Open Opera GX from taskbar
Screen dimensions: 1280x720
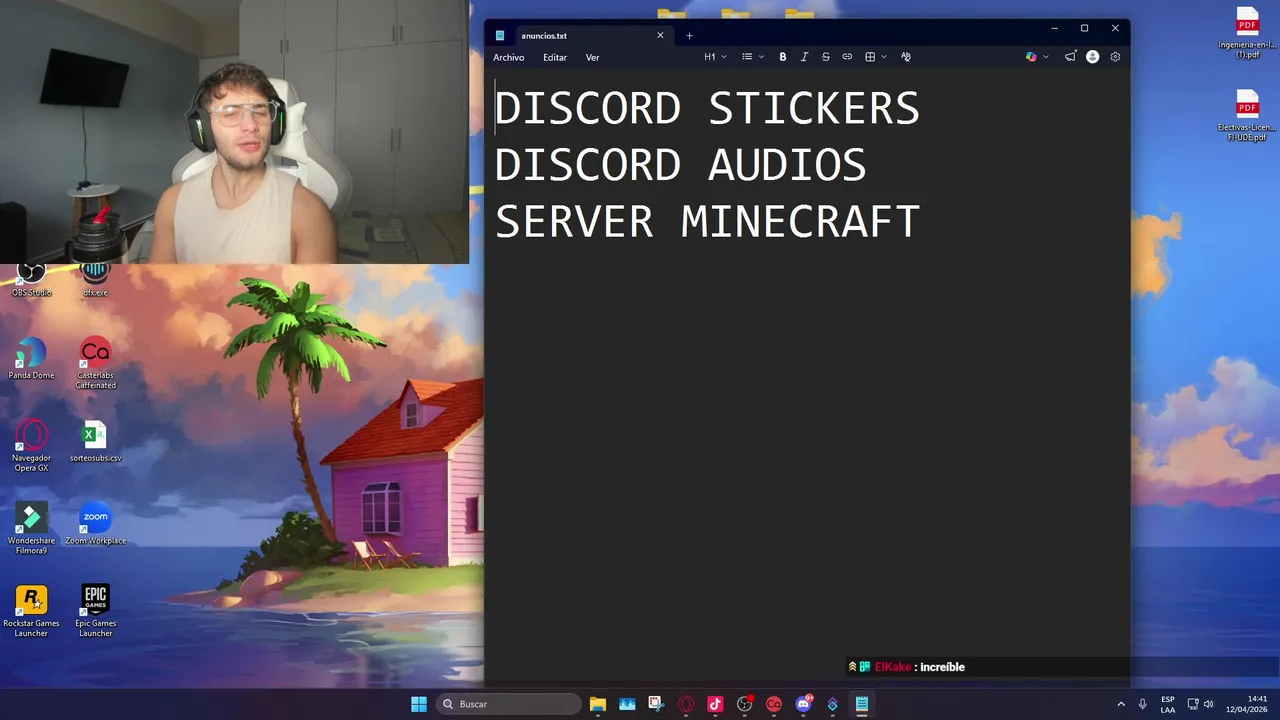686,704
